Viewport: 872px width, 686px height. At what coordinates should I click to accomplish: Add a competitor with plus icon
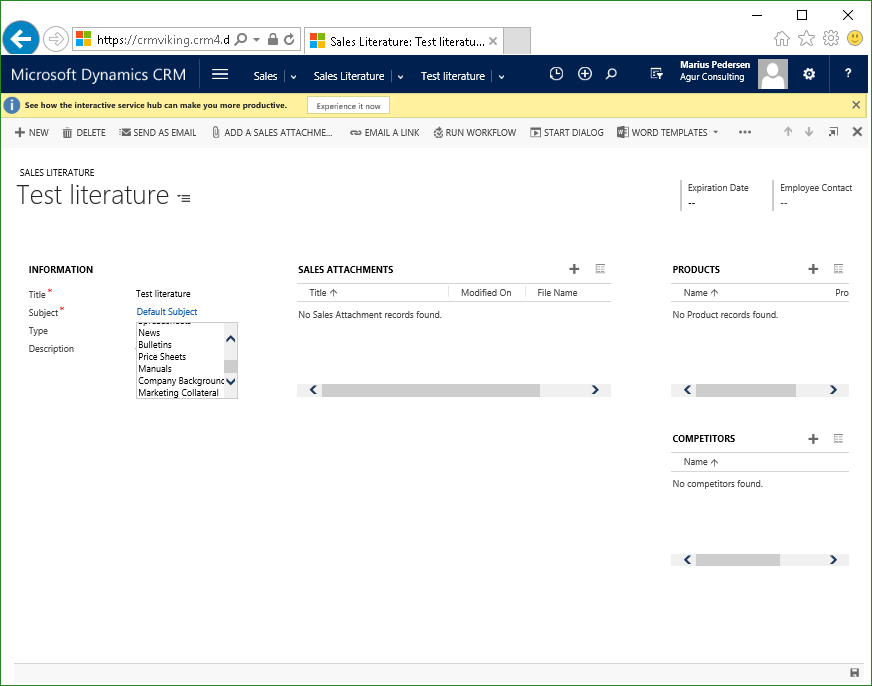coord(813,439)
